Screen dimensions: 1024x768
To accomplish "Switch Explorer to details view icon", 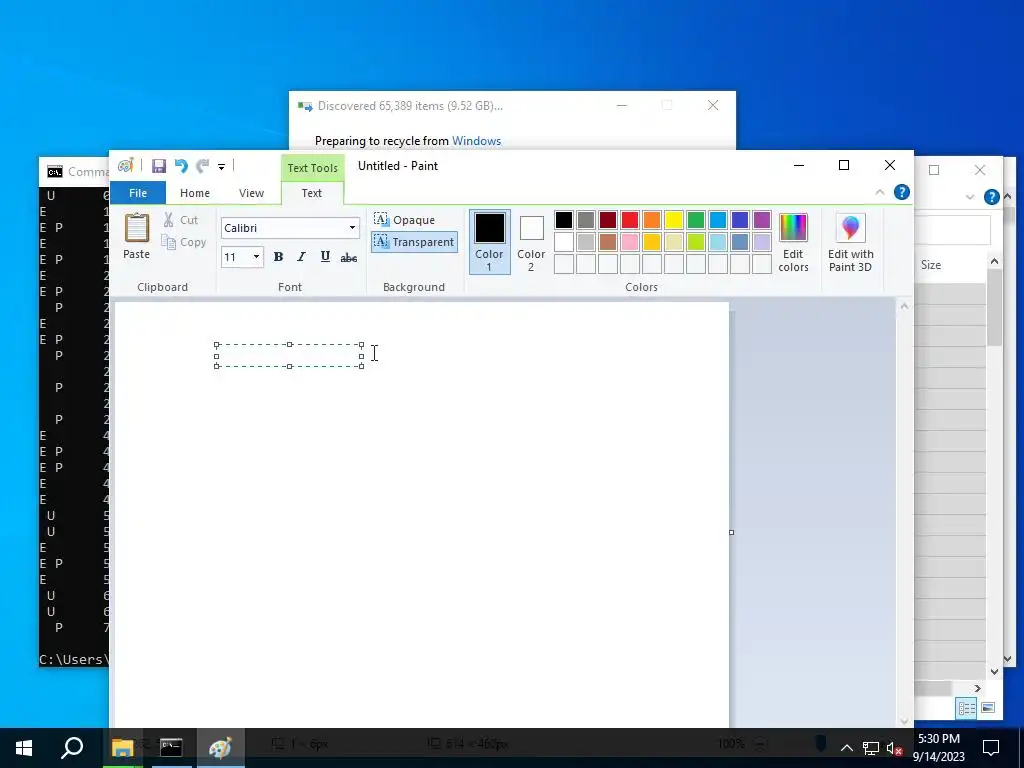I will tap(967, 709).
